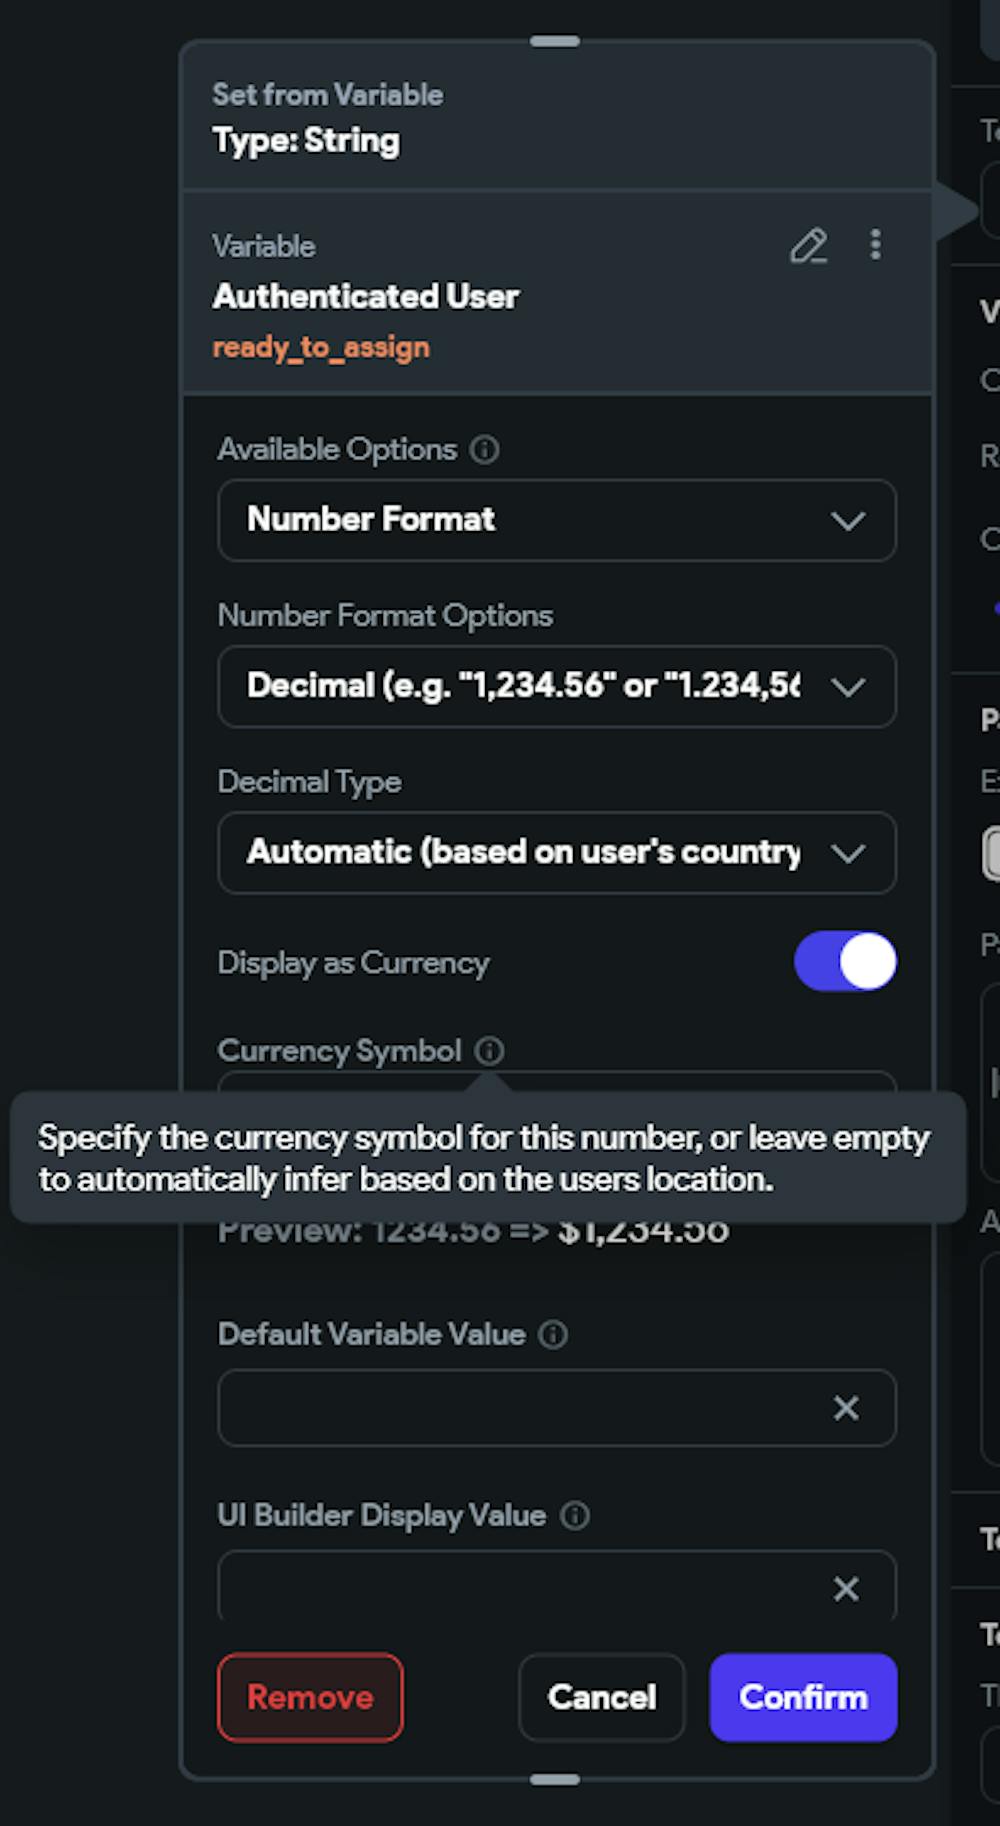Select the ready_to_assign variable field text
The width and height of the screenshot is (1000, 1826).
pos(321,348)
